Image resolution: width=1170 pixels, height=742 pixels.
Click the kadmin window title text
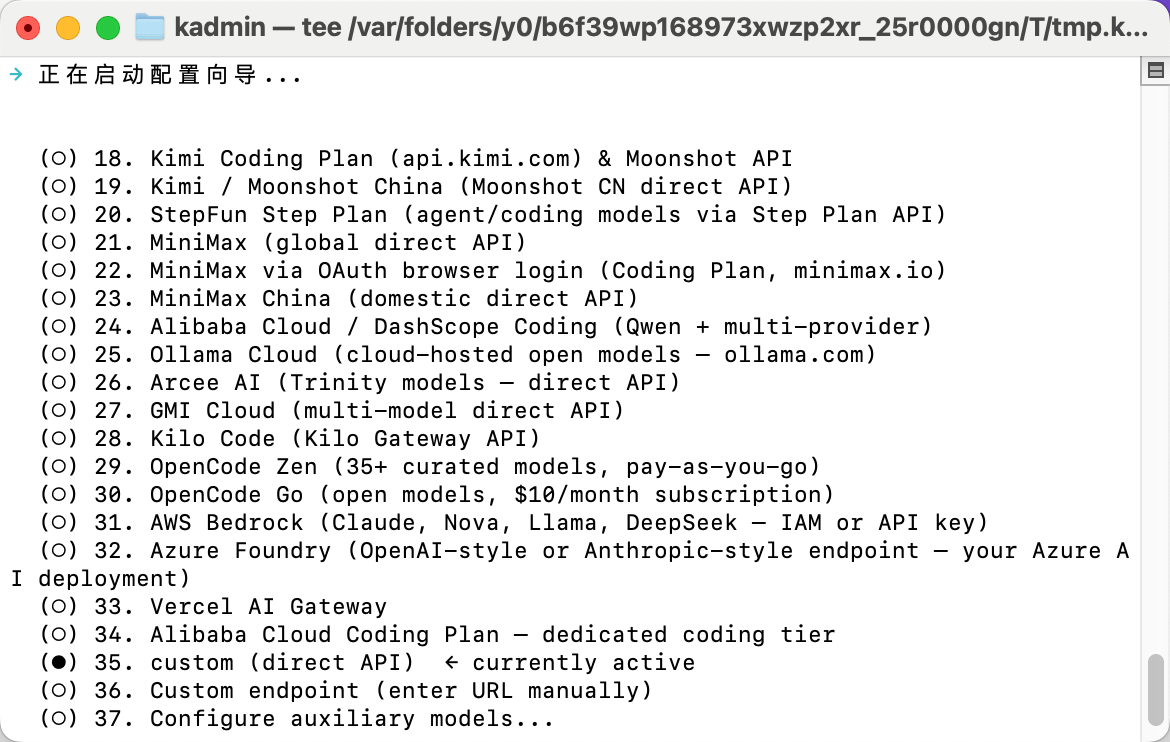point(660,28)
